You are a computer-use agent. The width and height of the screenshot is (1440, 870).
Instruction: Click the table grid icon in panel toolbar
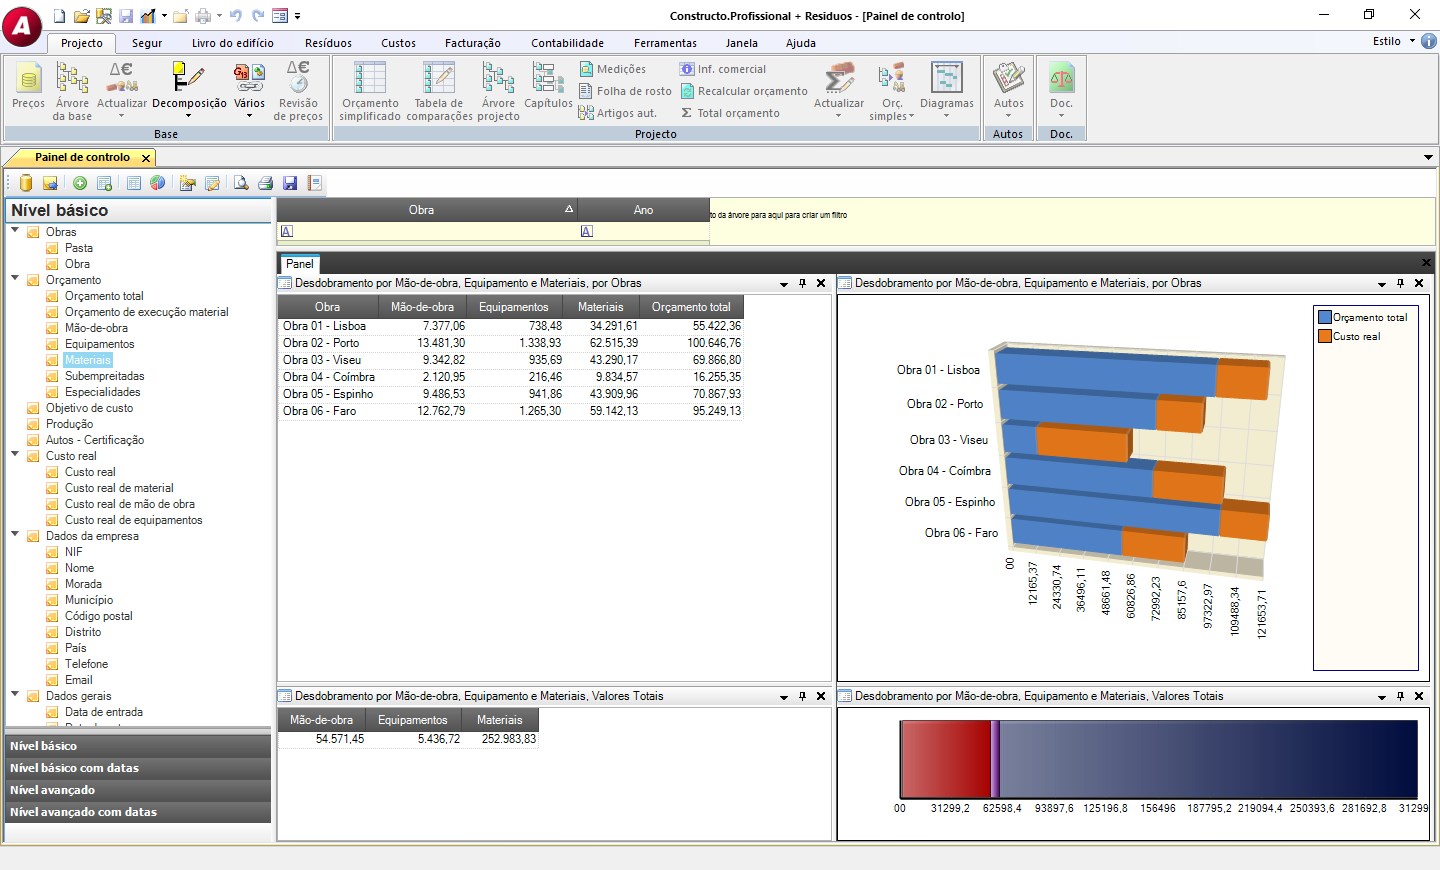pyautogui.click(x=133, y=183)
